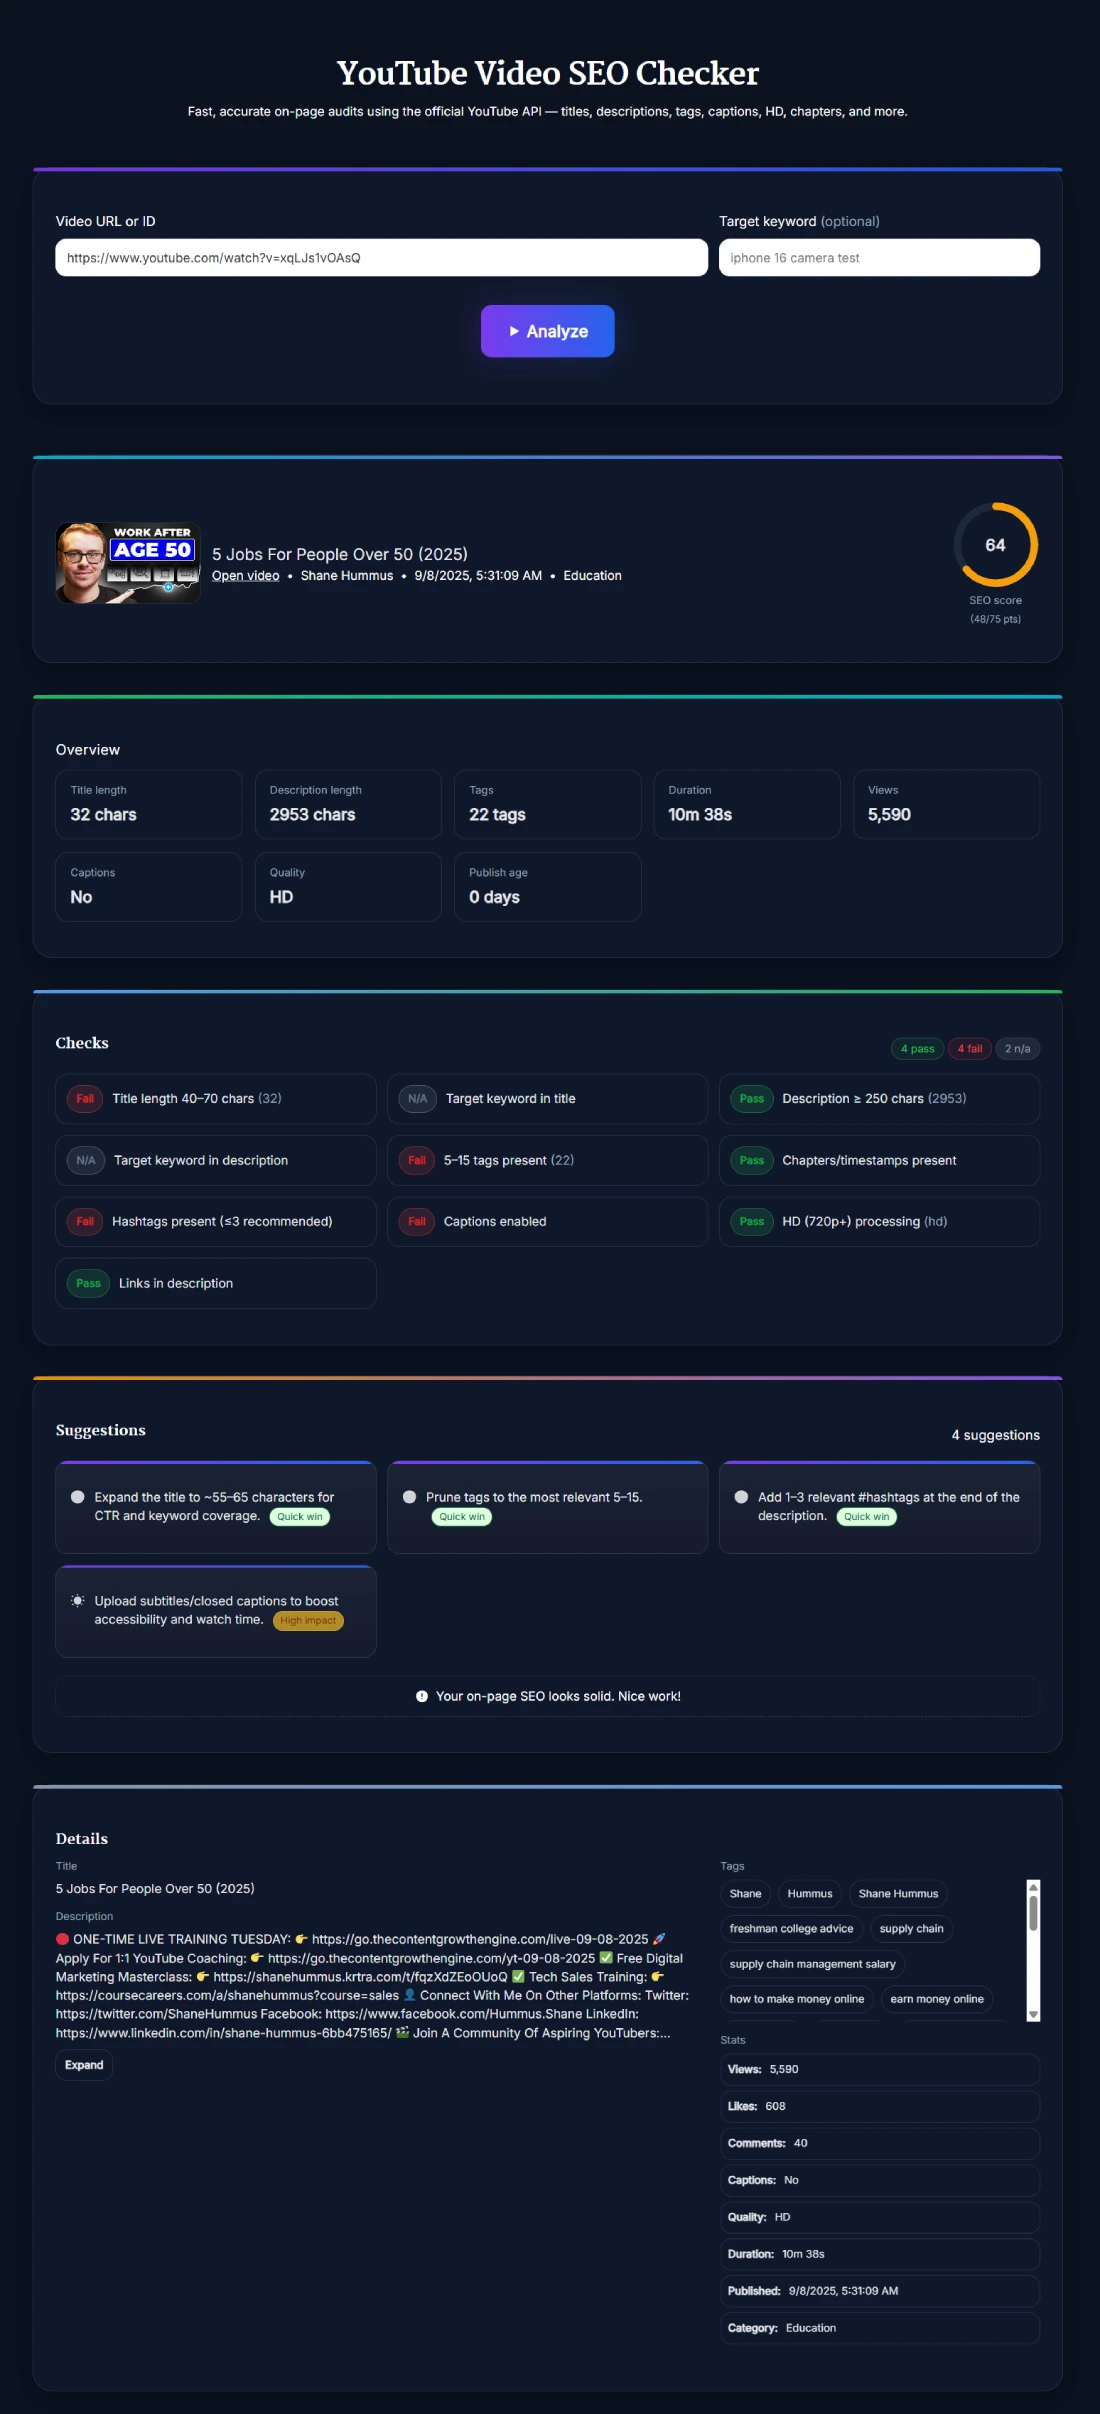Focus the Target keyword input box
1100x2414 pixels.
coord(878,258)
